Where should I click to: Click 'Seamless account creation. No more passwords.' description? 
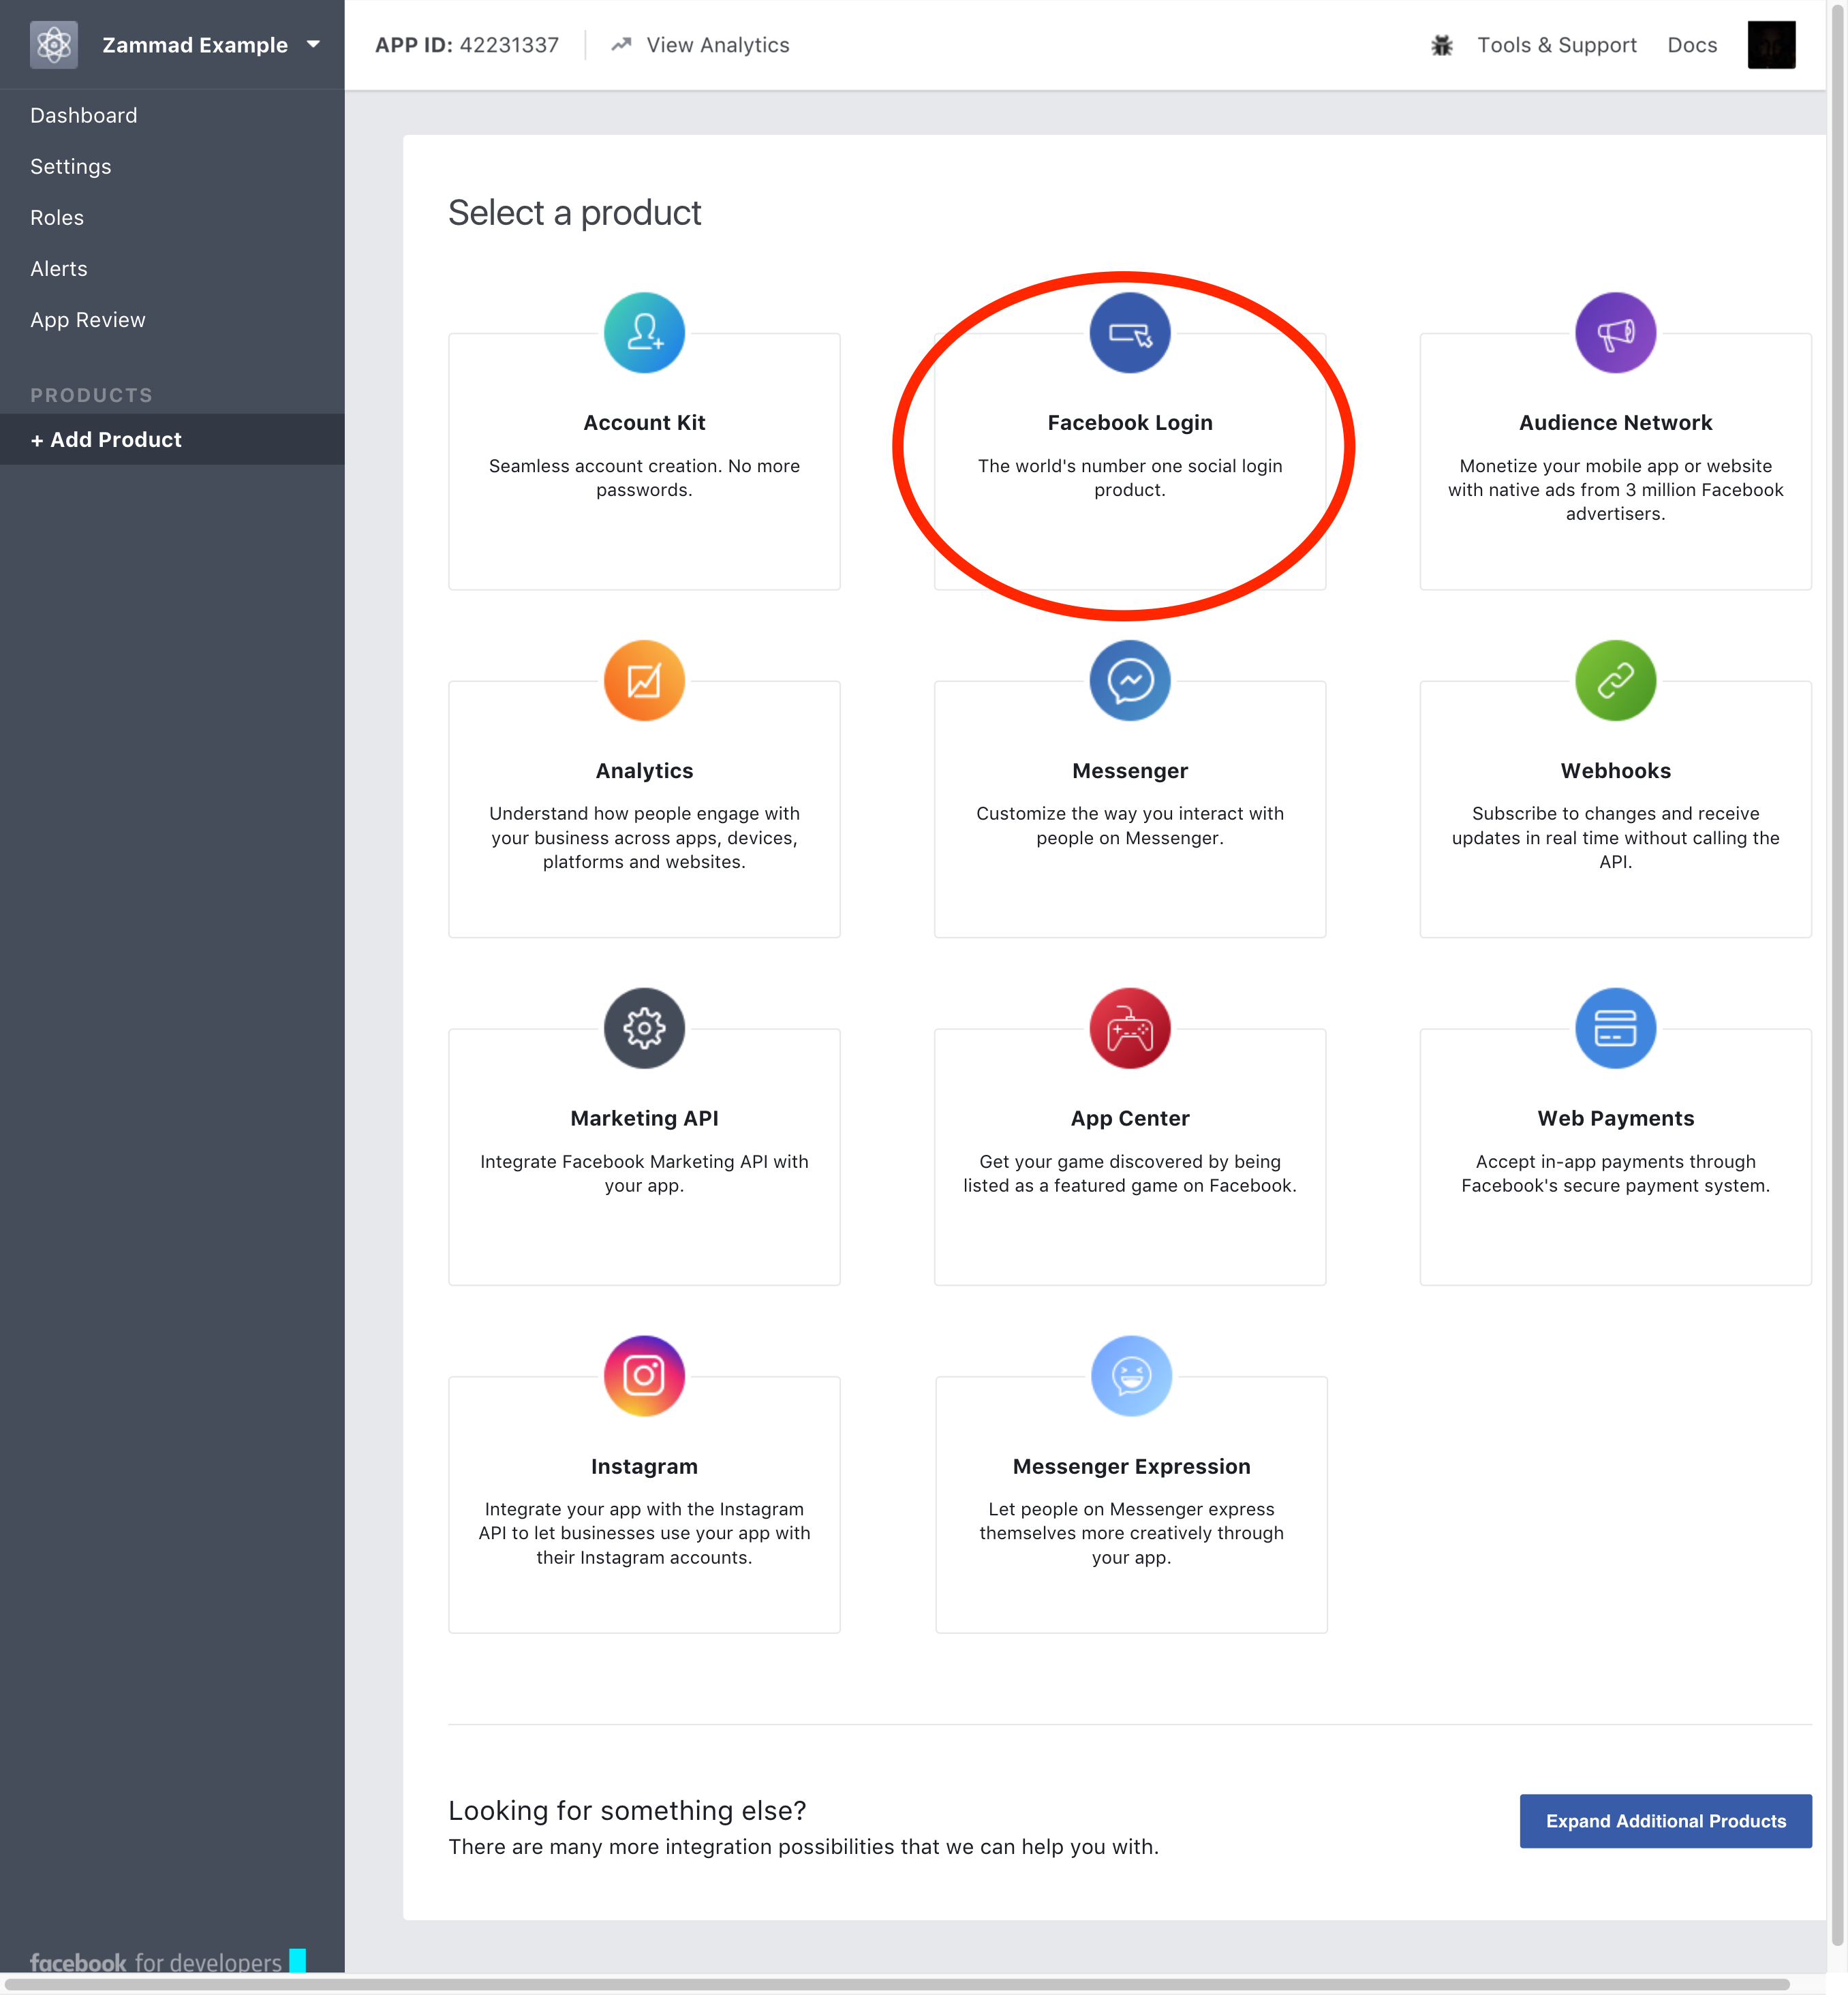[x=644, y=478]
